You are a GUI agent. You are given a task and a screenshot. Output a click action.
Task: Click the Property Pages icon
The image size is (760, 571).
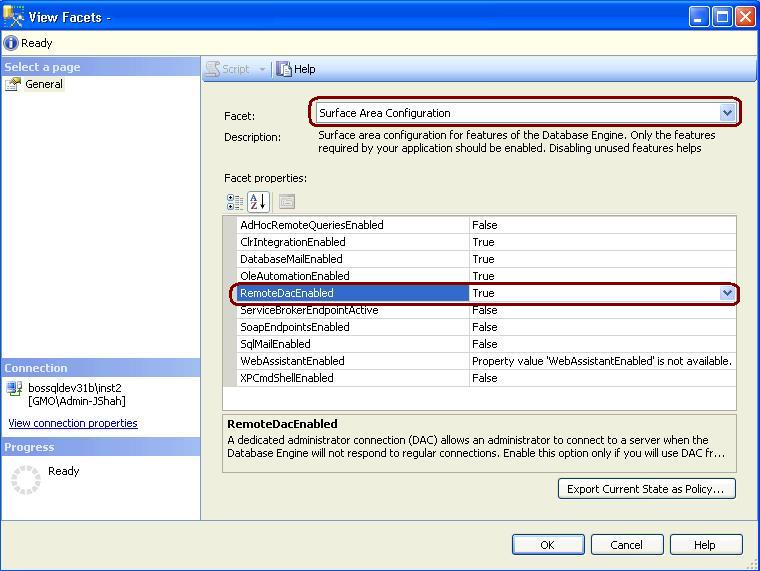pos(286,202)
